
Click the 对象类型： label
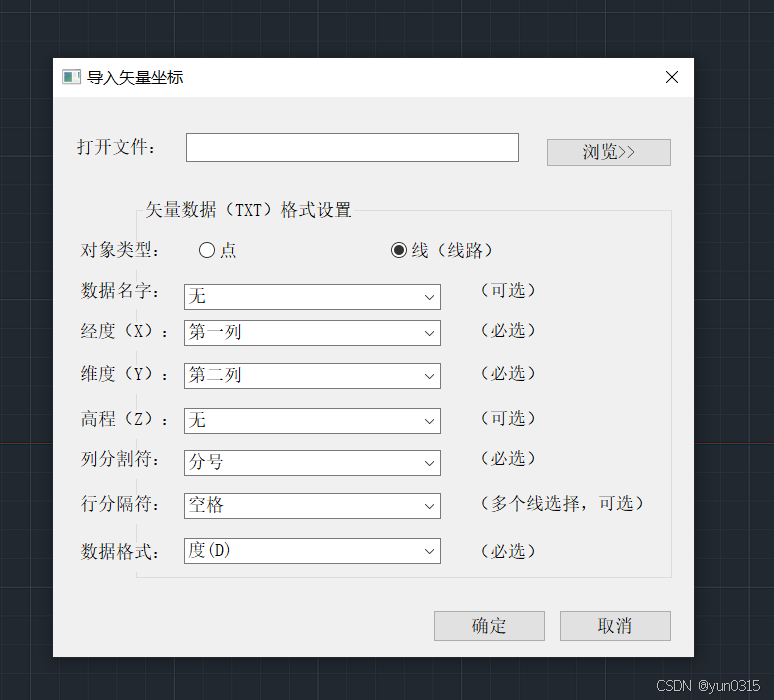[120, 250]
